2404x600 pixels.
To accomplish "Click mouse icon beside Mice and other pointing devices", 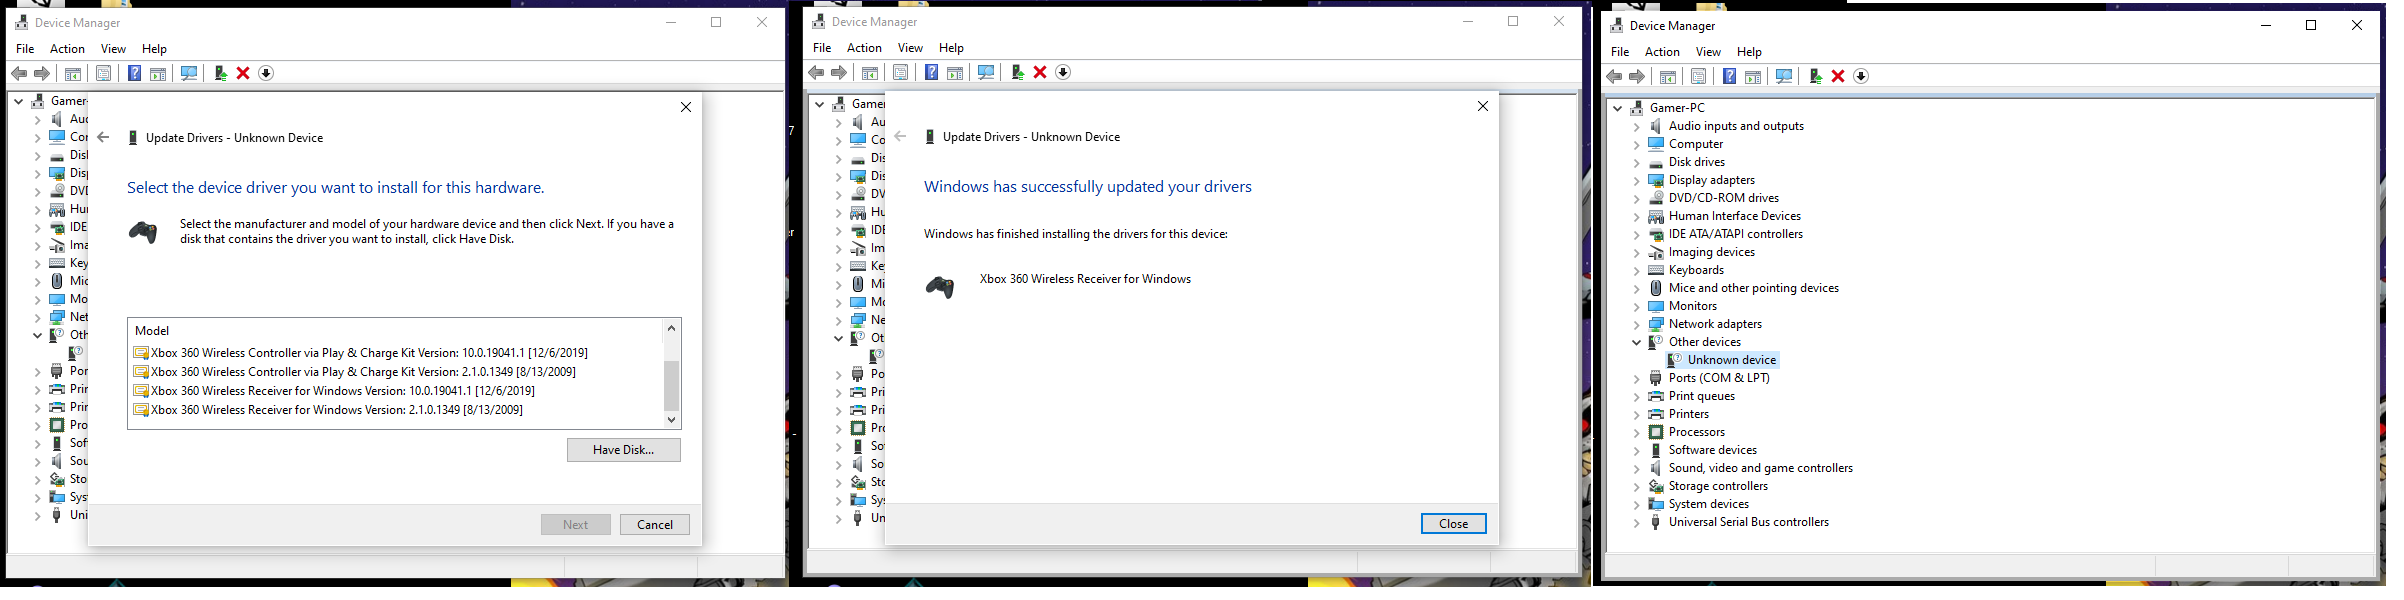I will (1656, 288).
